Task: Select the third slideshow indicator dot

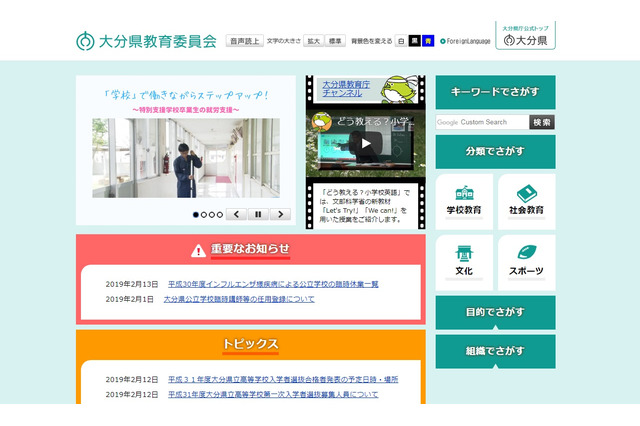Action: (x=212, y=215)
